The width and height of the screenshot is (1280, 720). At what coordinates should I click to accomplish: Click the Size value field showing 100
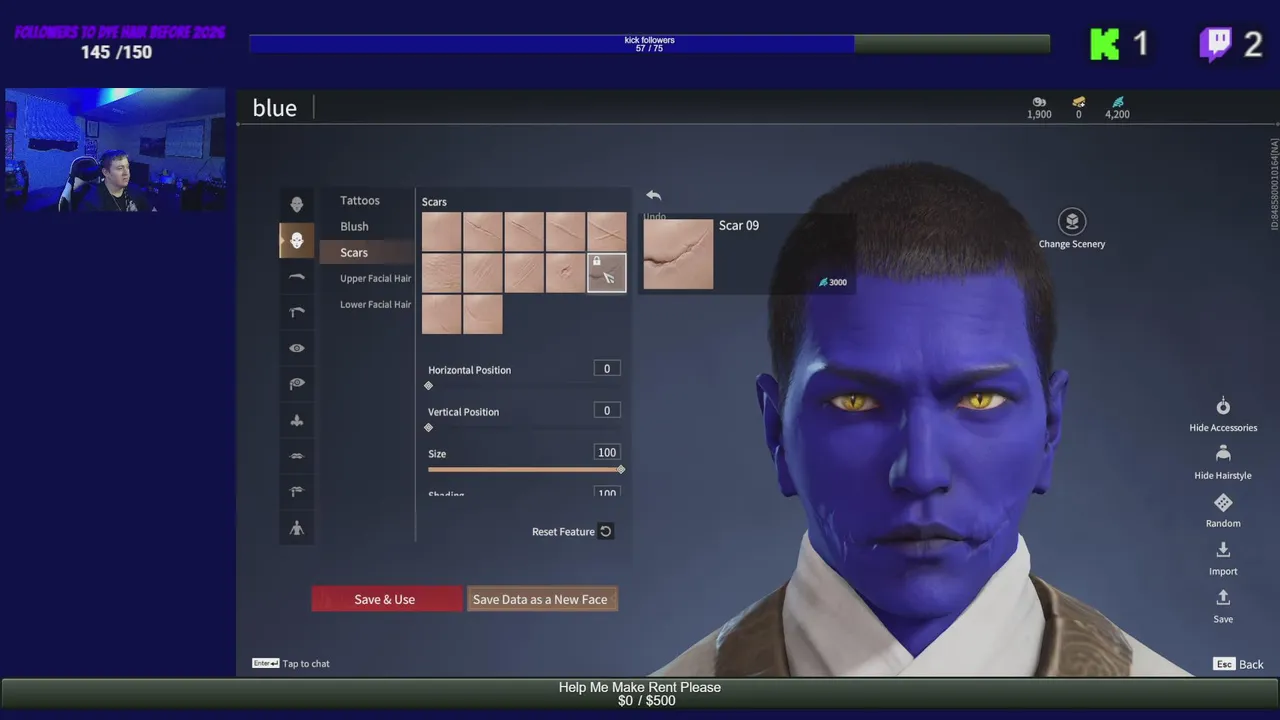[x=606, y=453]
